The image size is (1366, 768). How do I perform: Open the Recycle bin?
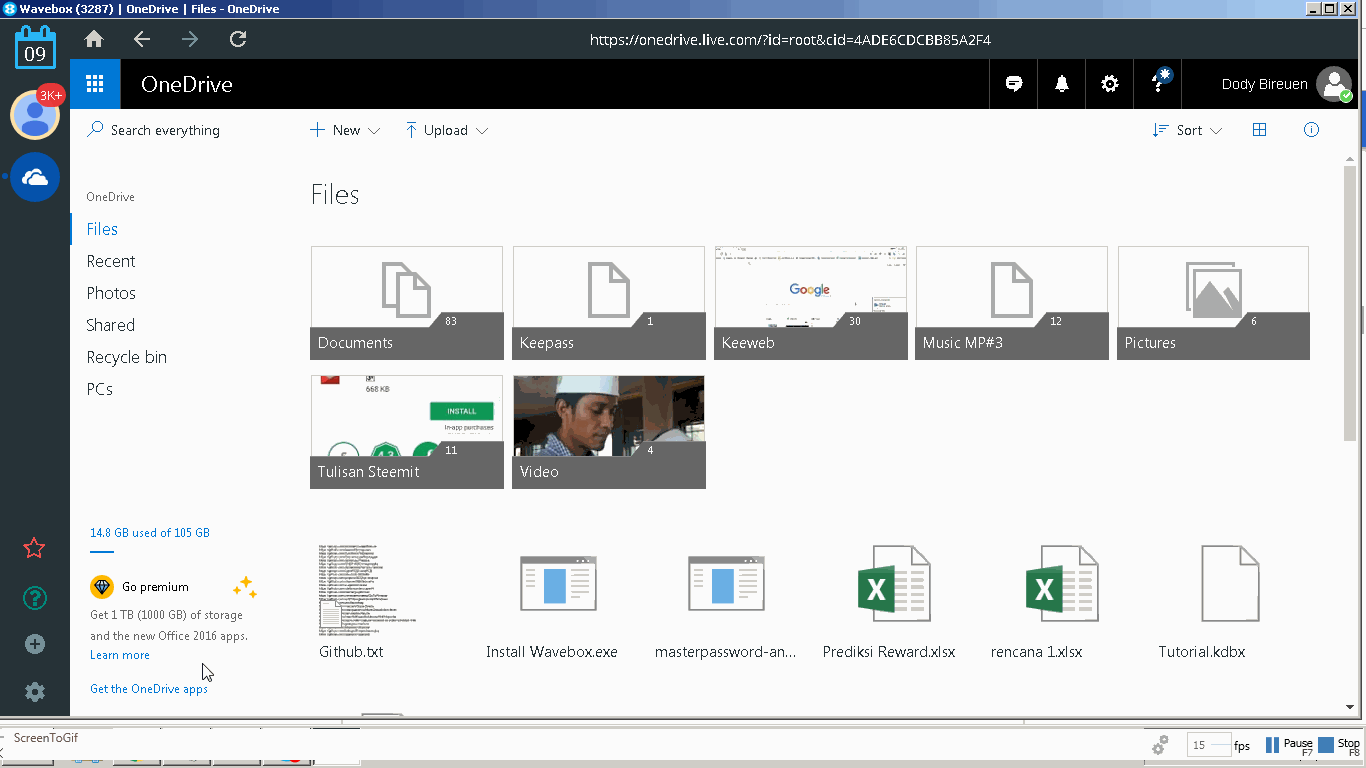tap(126, 357)
